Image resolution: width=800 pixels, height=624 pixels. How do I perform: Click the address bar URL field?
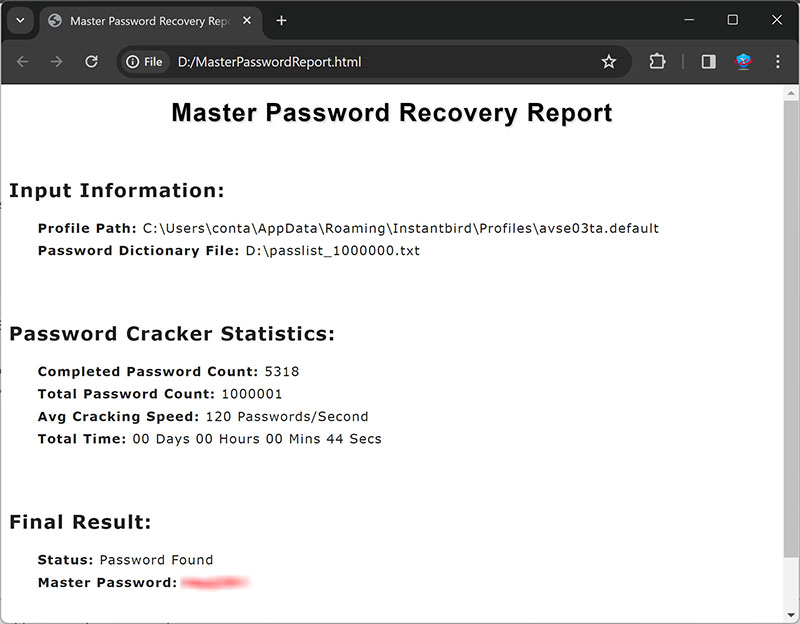pos(380,62)
